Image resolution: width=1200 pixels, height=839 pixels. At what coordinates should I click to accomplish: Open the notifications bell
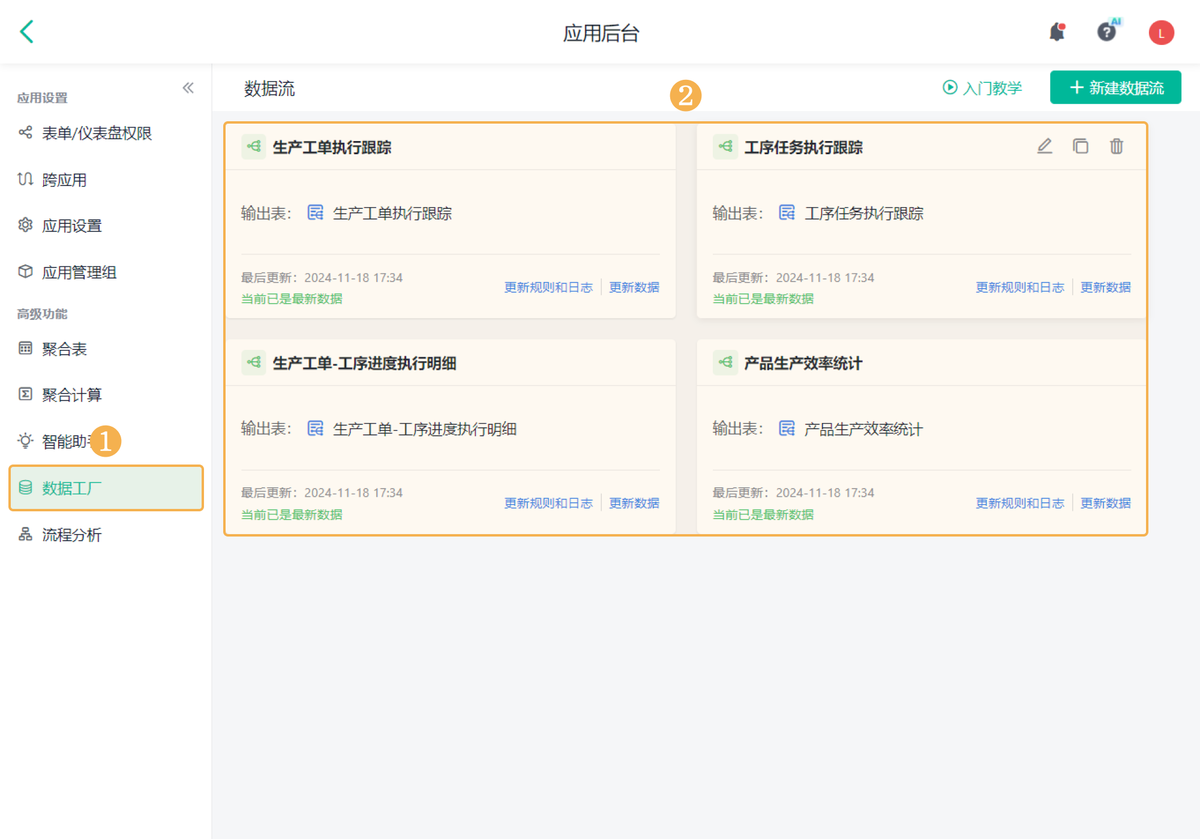(x=1056, y=32)
